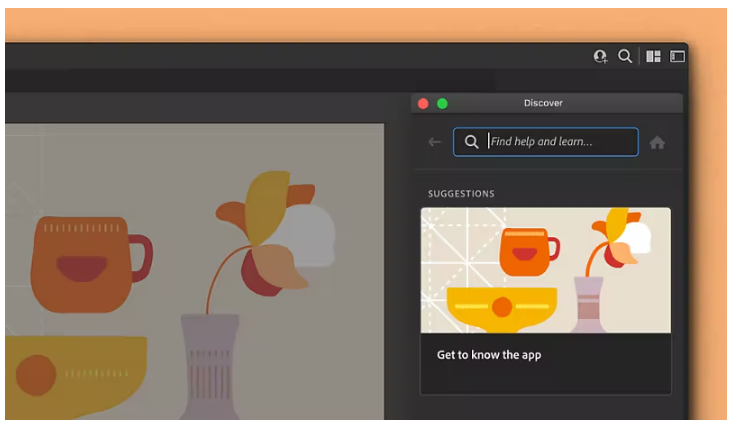Go back with the Discover back arrow

point(434,142)
